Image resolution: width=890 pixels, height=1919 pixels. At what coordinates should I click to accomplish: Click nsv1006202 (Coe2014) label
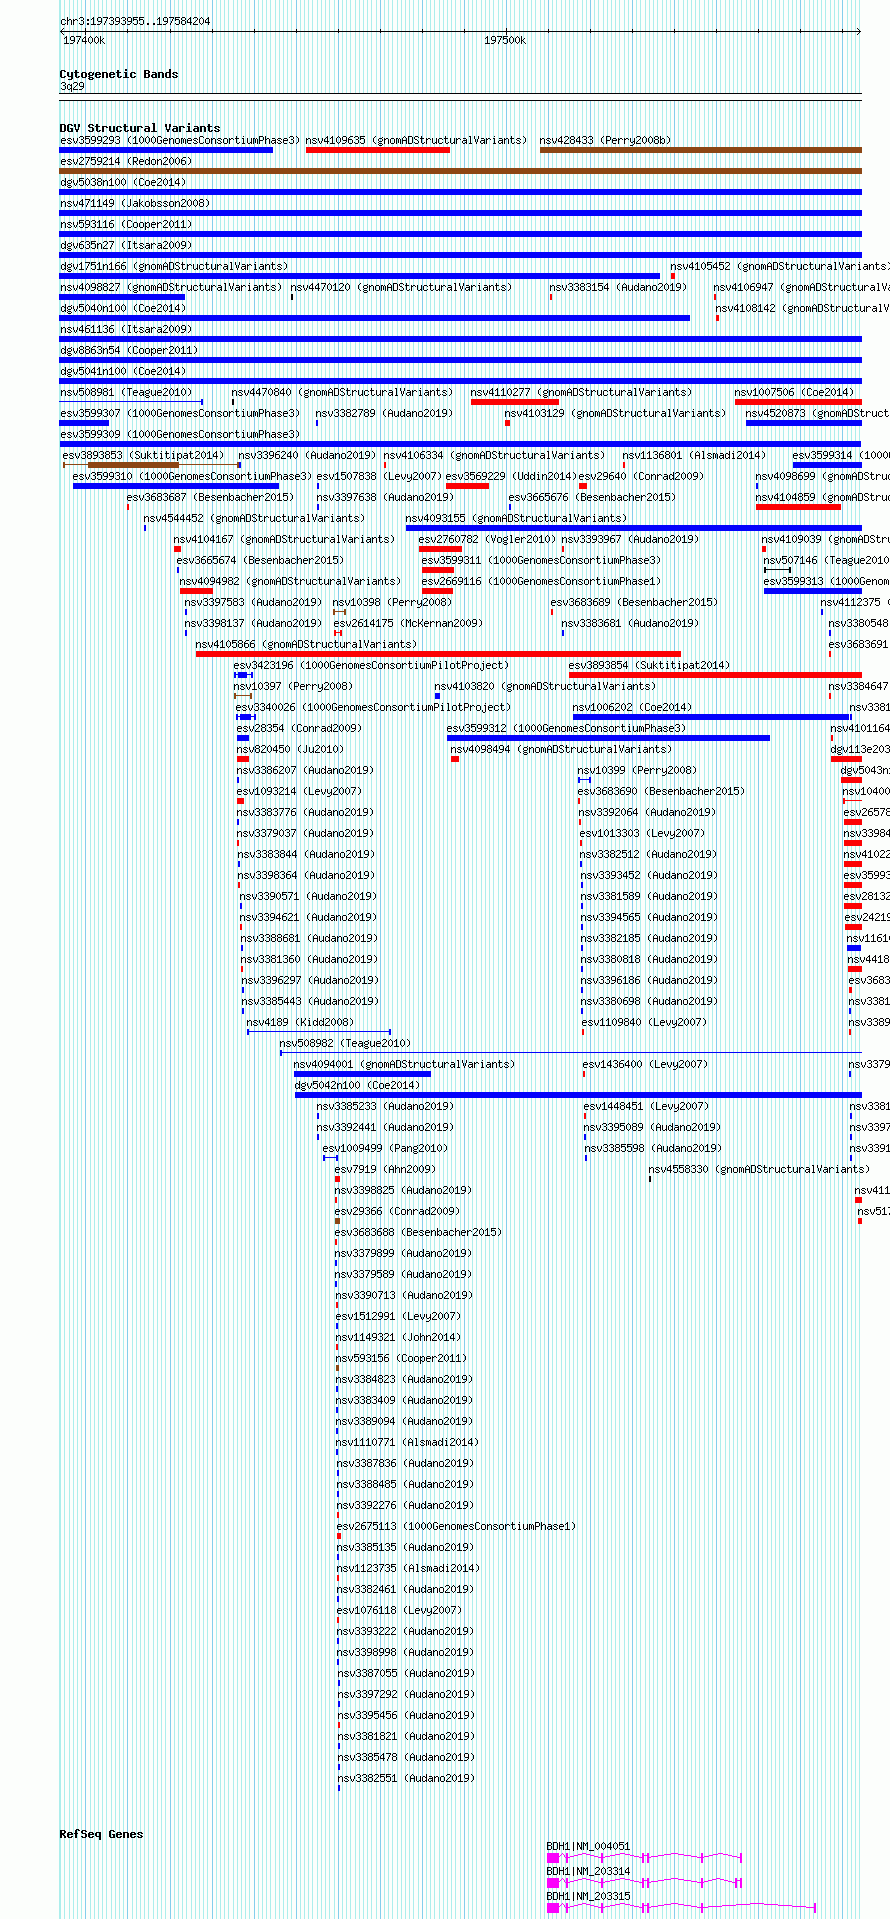(632, 708)
